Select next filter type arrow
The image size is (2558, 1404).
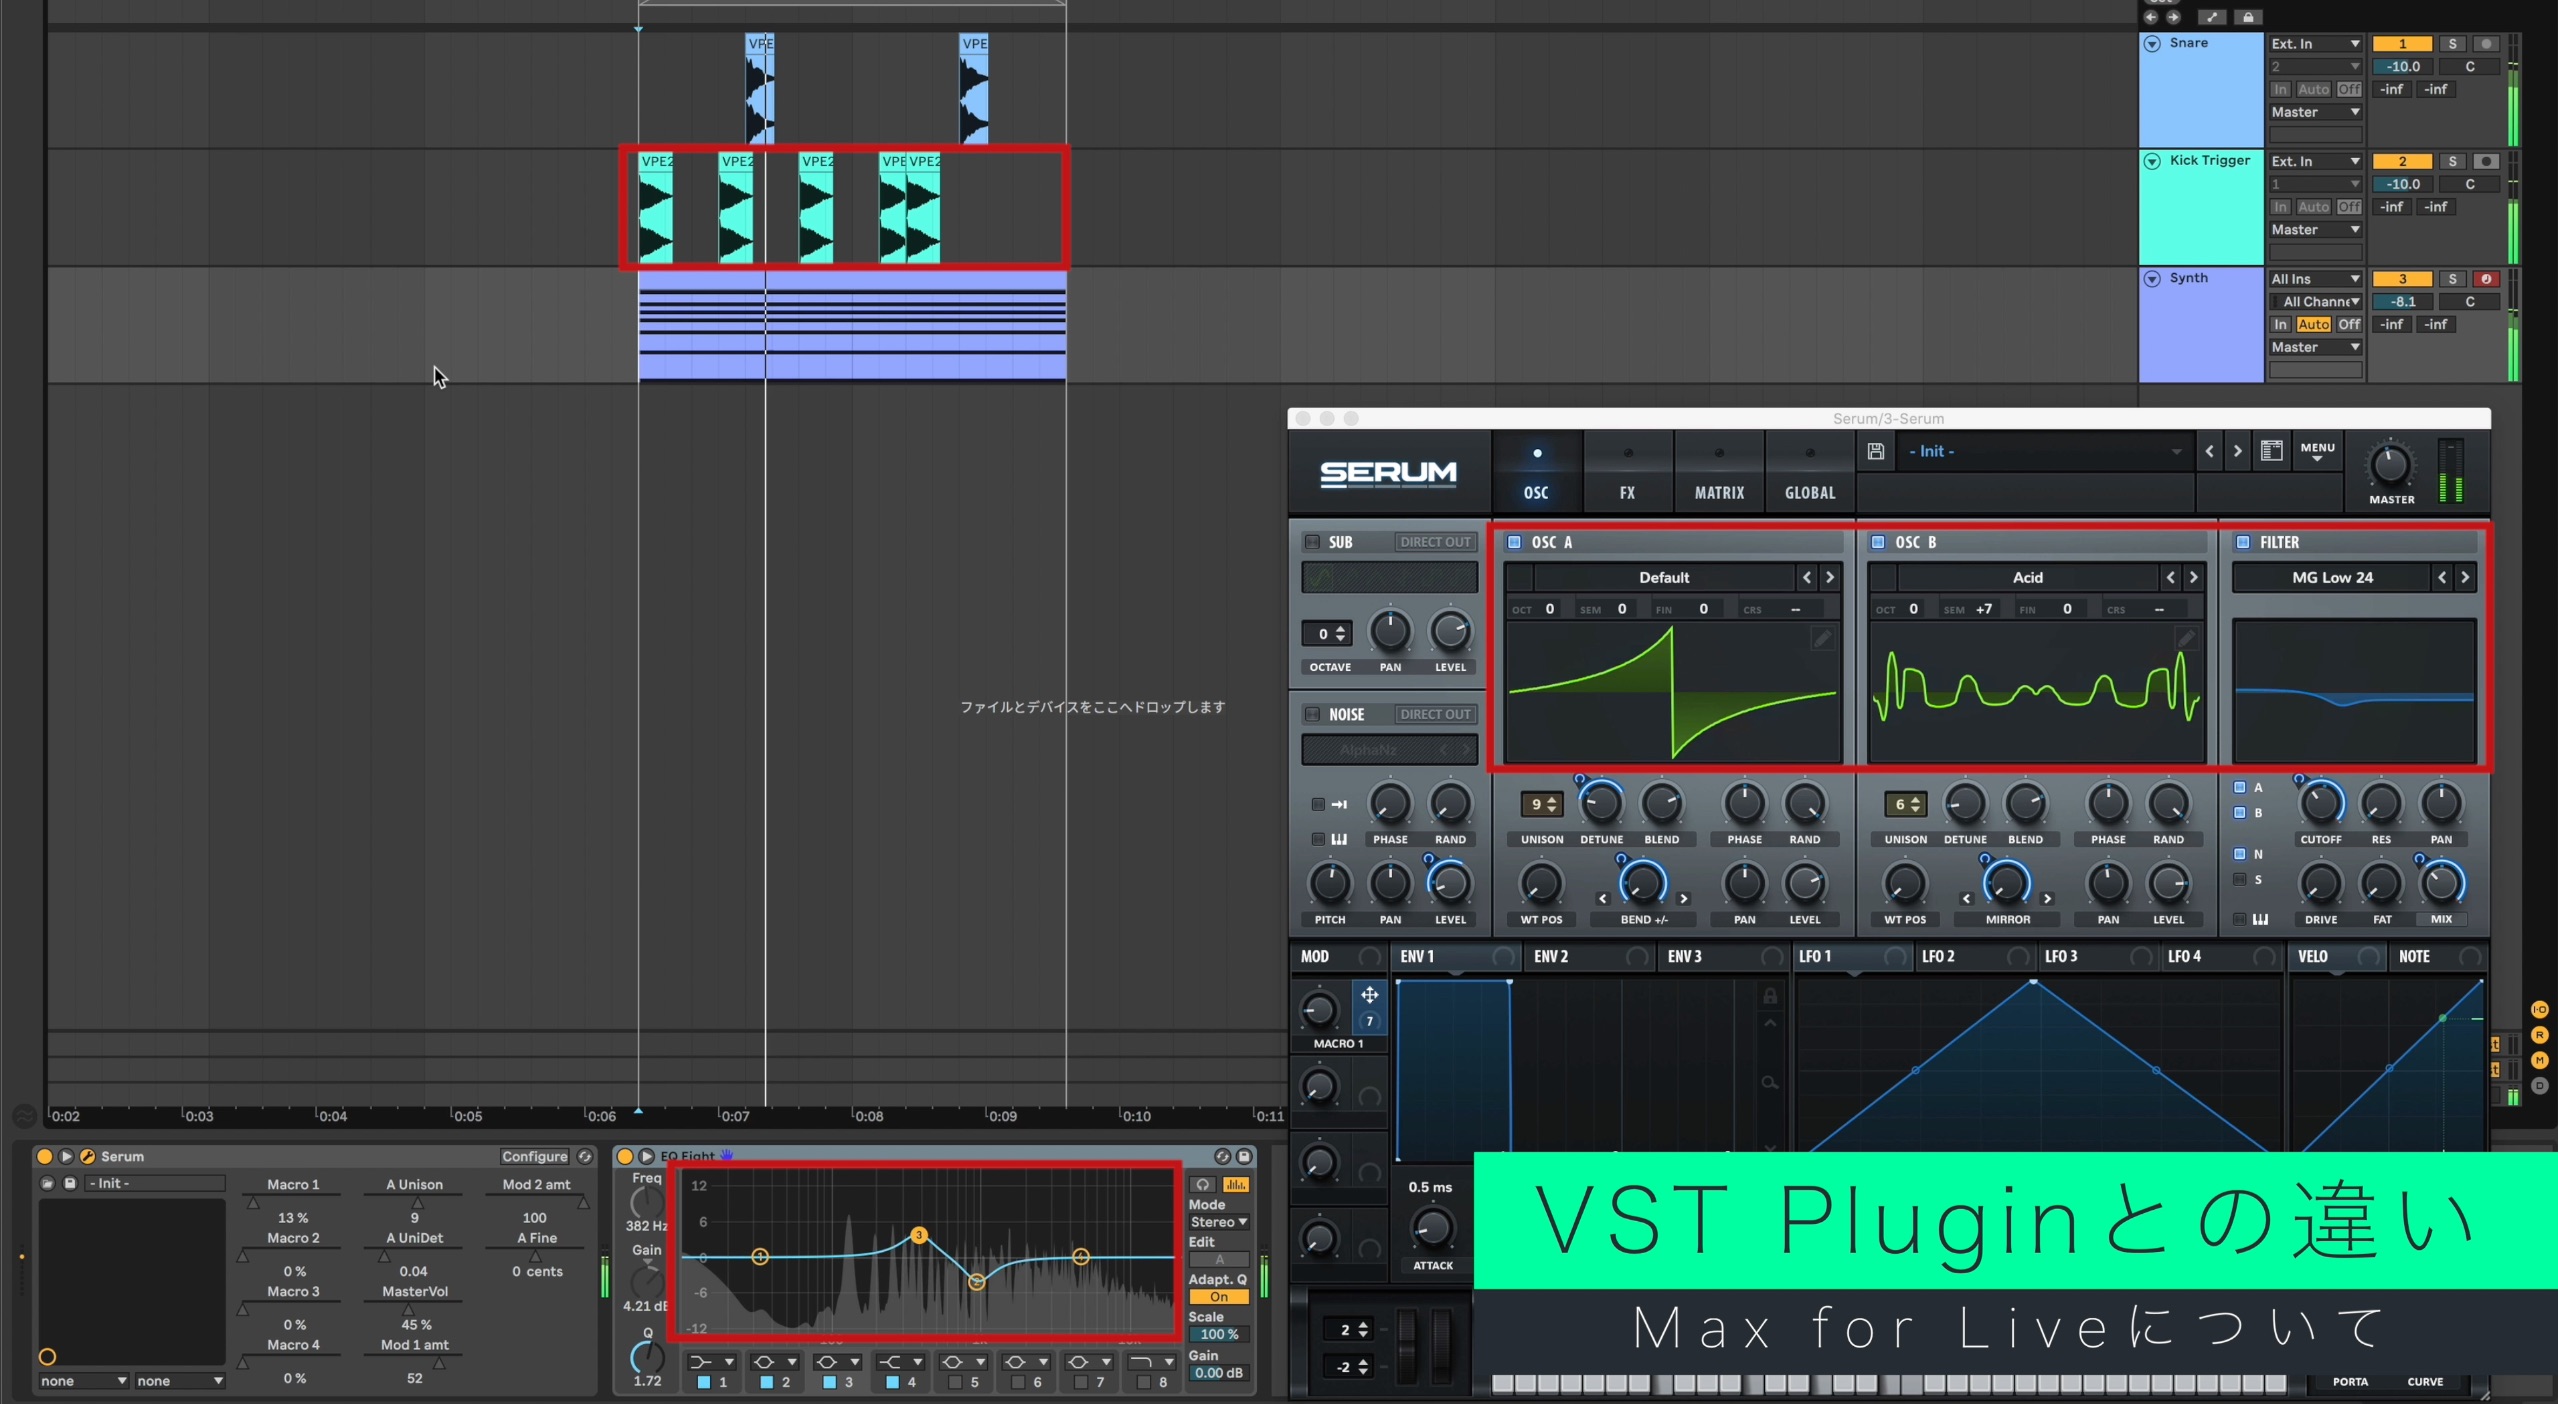[2465, 577]
